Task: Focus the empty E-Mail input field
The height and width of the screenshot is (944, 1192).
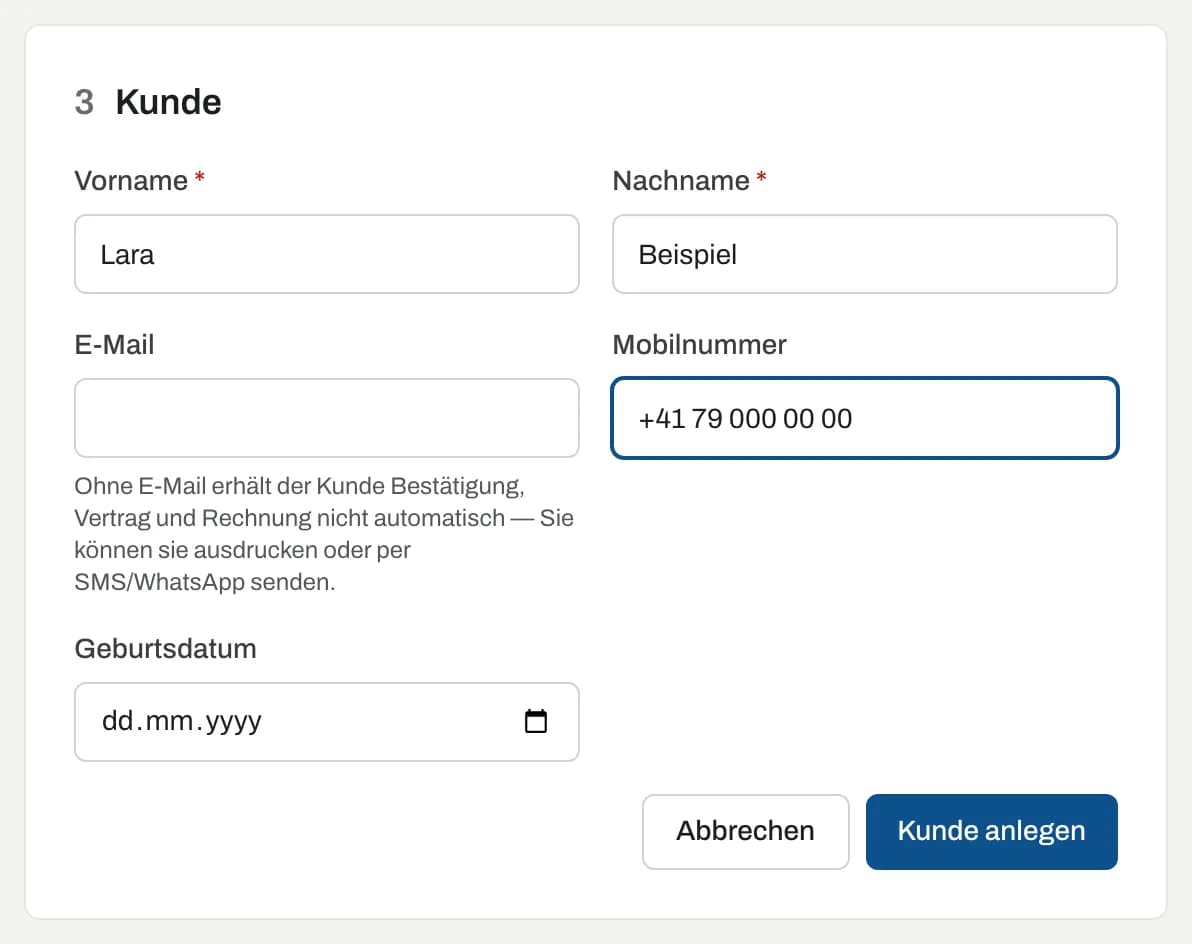Action: [327, 418]
